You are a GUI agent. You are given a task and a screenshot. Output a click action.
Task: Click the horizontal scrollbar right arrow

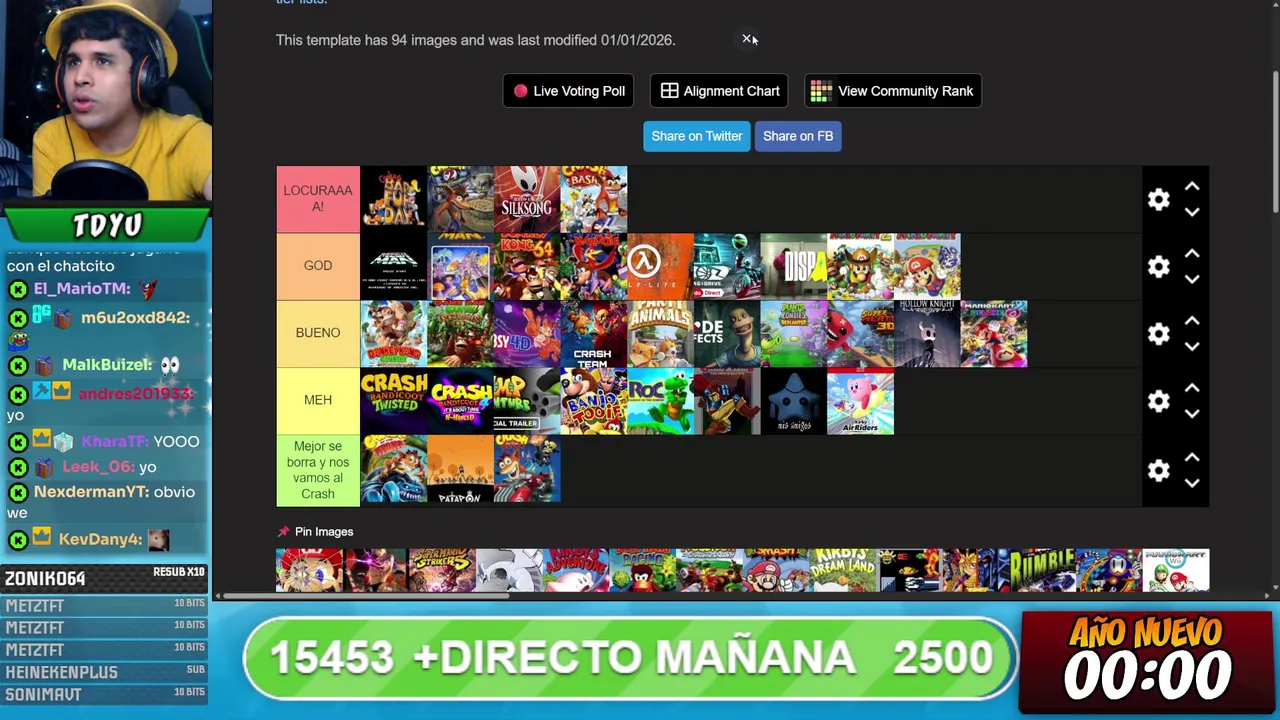click(1267, 596)
